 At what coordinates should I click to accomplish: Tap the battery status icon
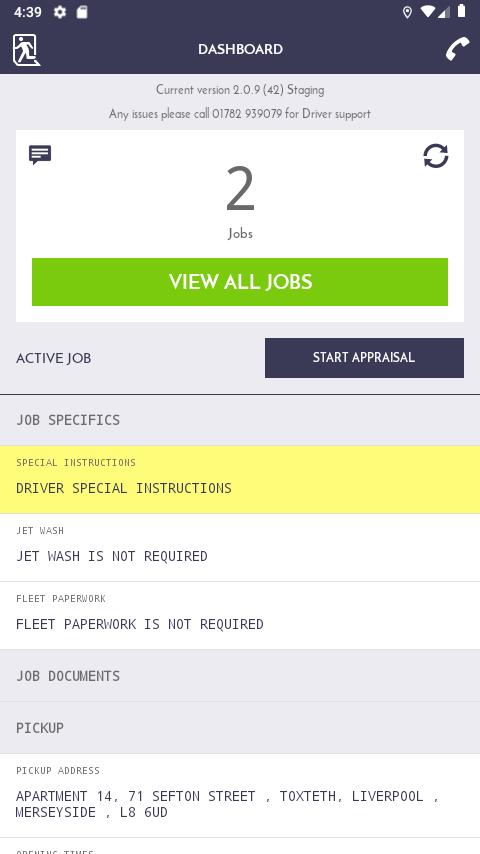461,11
